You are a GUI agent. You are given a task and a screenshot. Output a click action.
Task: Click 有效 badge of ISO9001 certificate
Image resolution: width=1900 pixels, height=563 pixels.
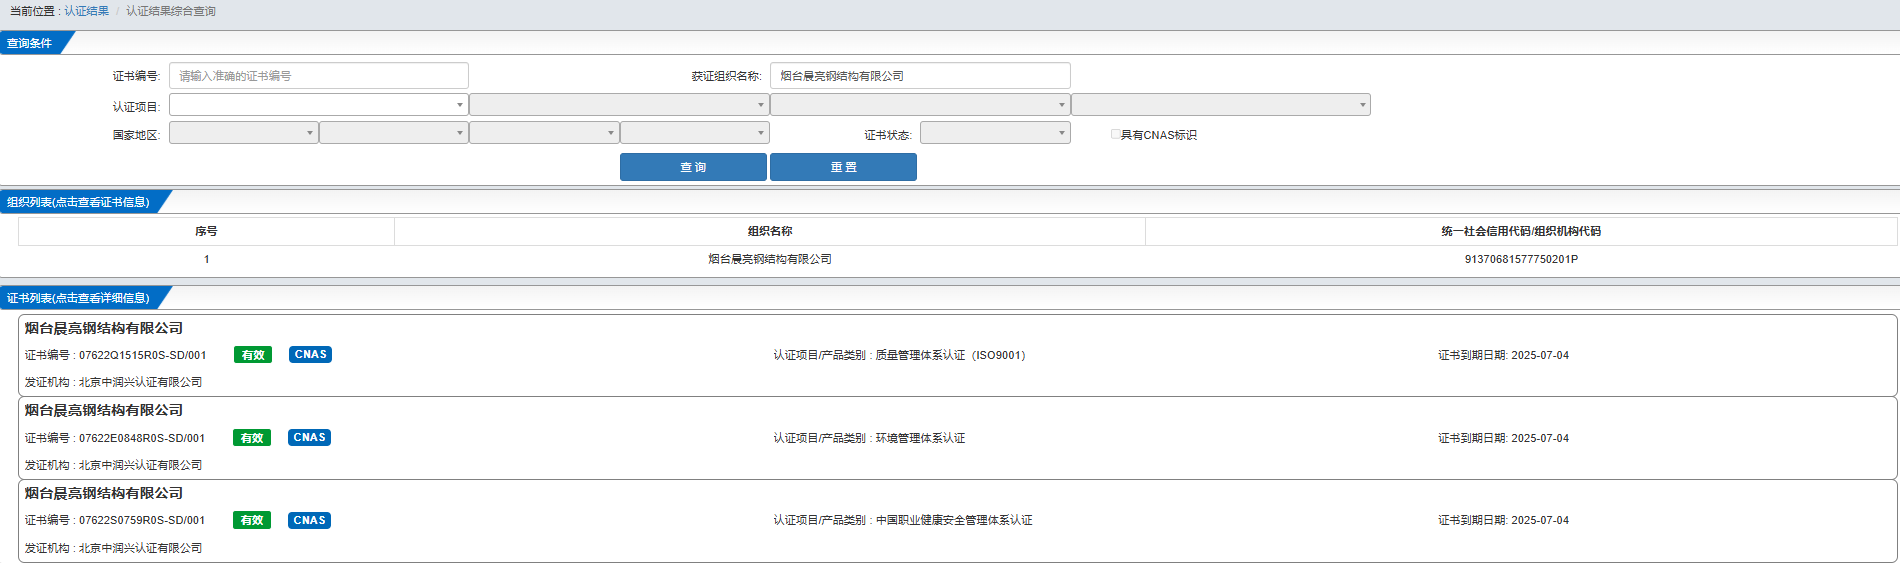253,355
